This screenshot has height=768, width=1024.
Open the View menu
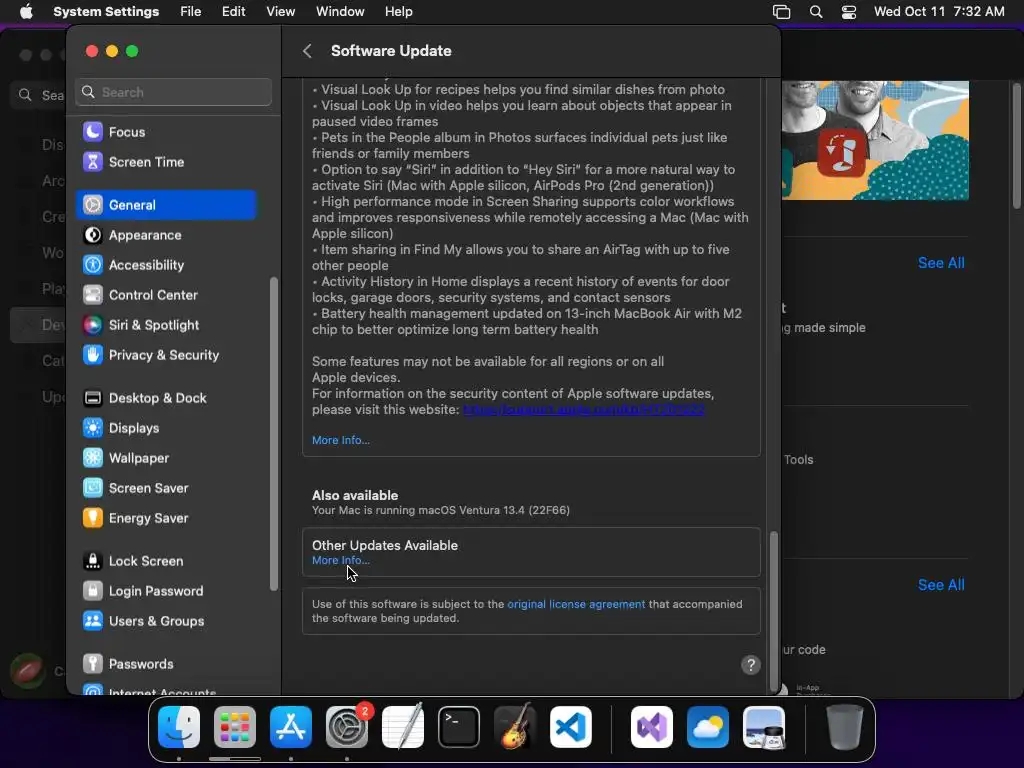click(280, 12)
